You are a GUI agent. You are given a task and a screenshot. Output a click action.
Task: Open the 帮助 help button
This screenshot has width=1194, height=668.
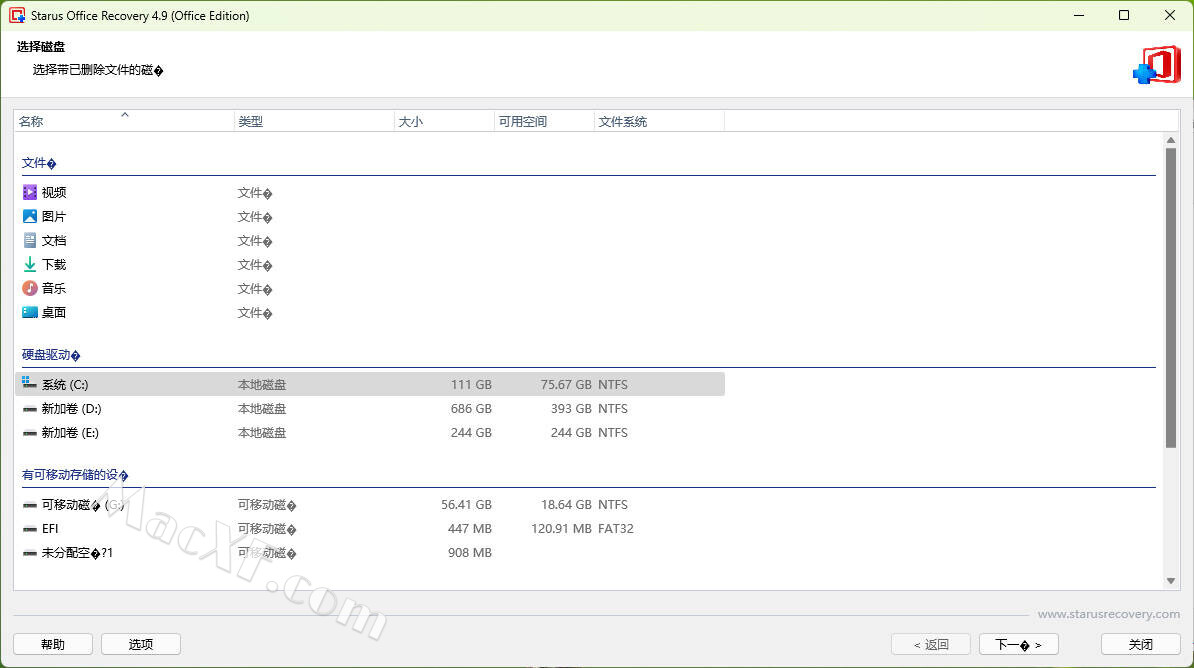pyautogui.click(x=53, y=644)
